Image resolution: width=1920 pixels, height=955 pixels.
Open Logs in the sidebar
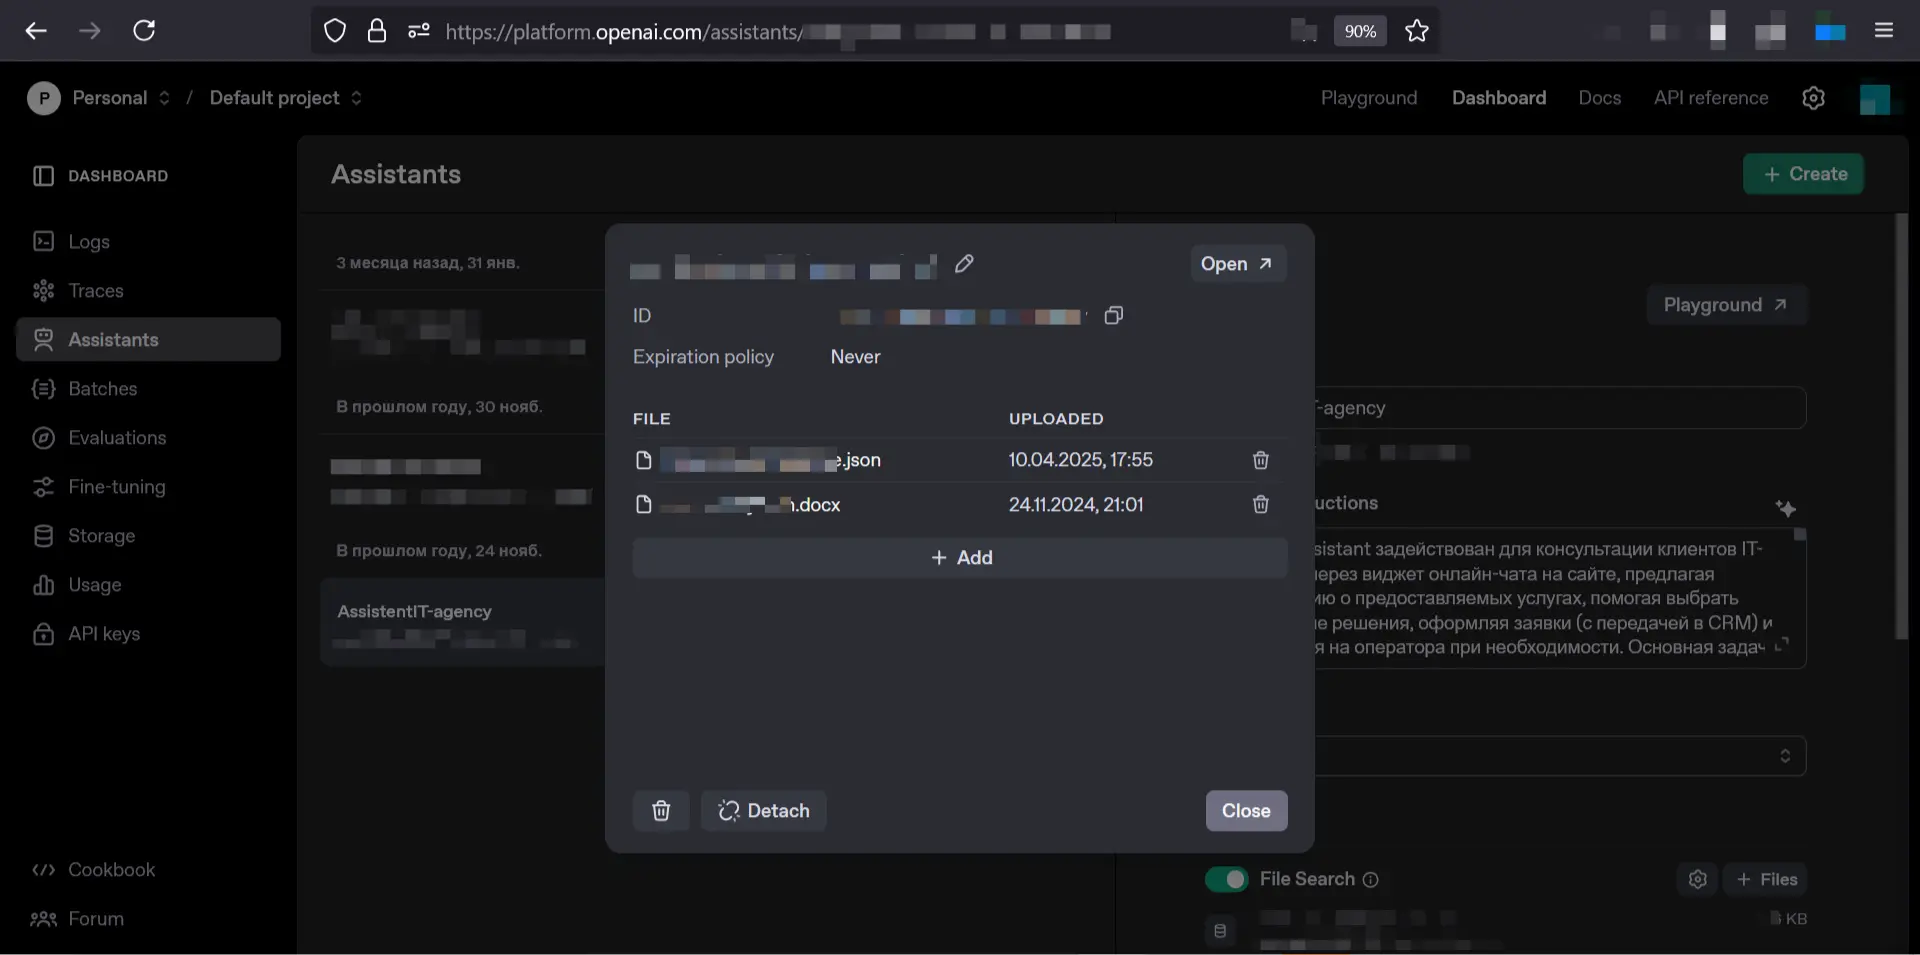coord(148,242)
